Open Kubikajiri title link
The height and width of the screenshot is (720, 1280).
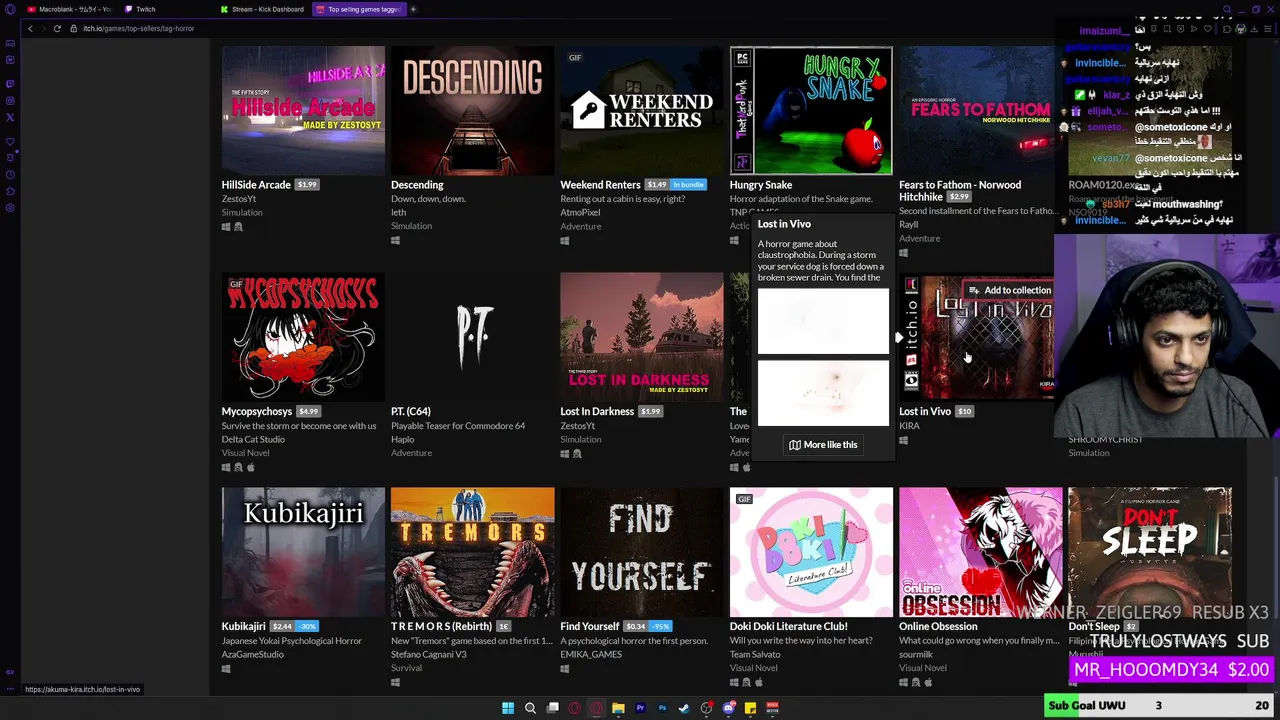tap(244, 627)
